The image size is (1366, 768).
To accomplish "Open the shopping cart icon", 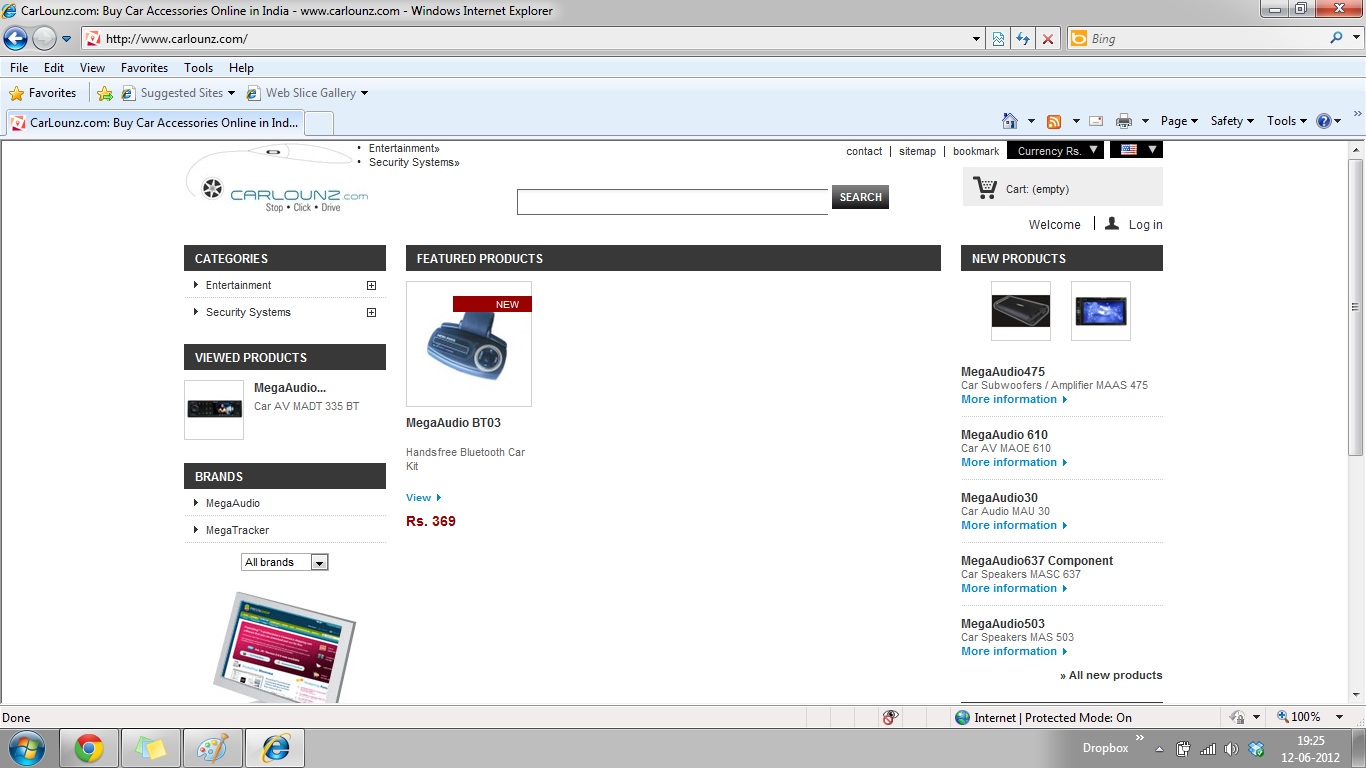I will (x=985, y=187).
